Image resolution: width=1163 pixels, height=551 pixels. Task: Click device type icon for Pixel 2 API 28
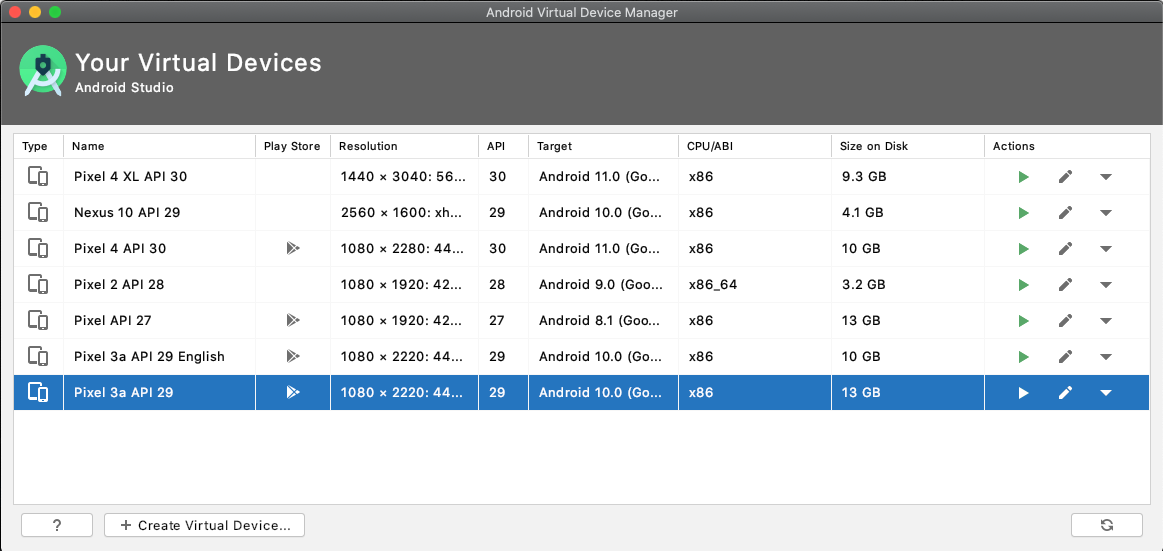coord(38,285)
